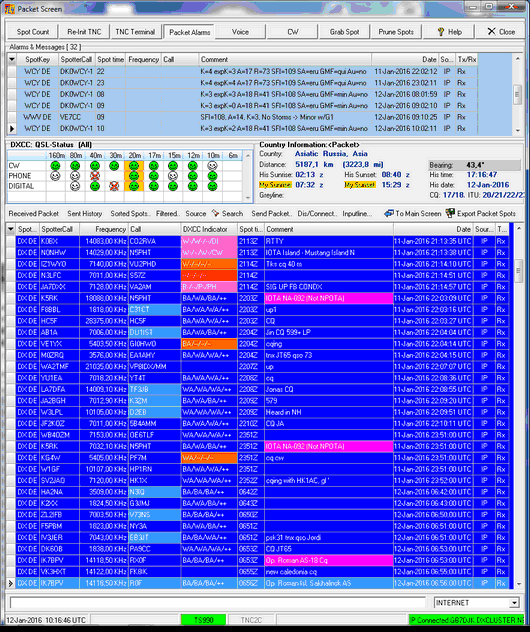Viewport: 530px width, 632px height.
Task: Click the CW 10m white smiley icon
Action: [x=212, y=166]
